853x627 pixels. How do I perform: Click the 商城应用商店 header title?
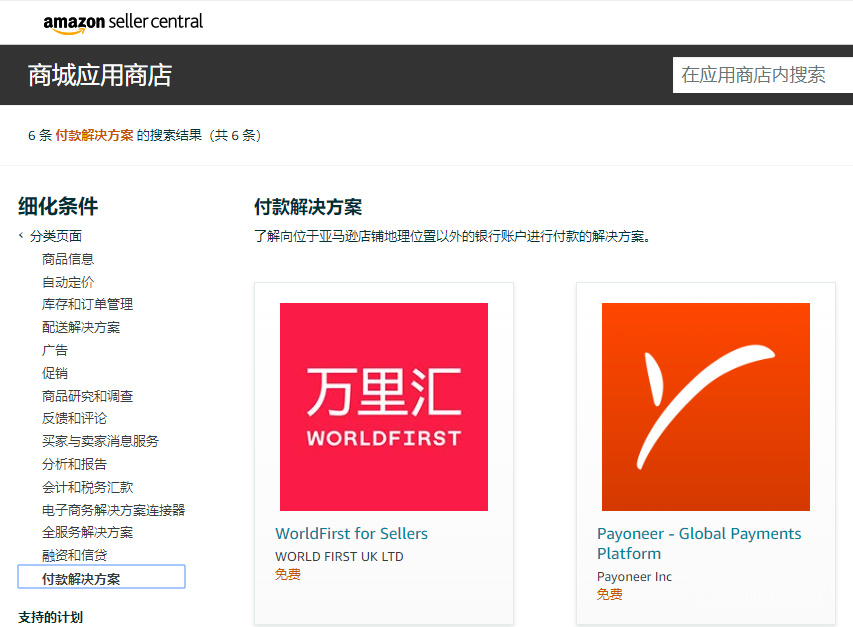click(x=100, y=75)
